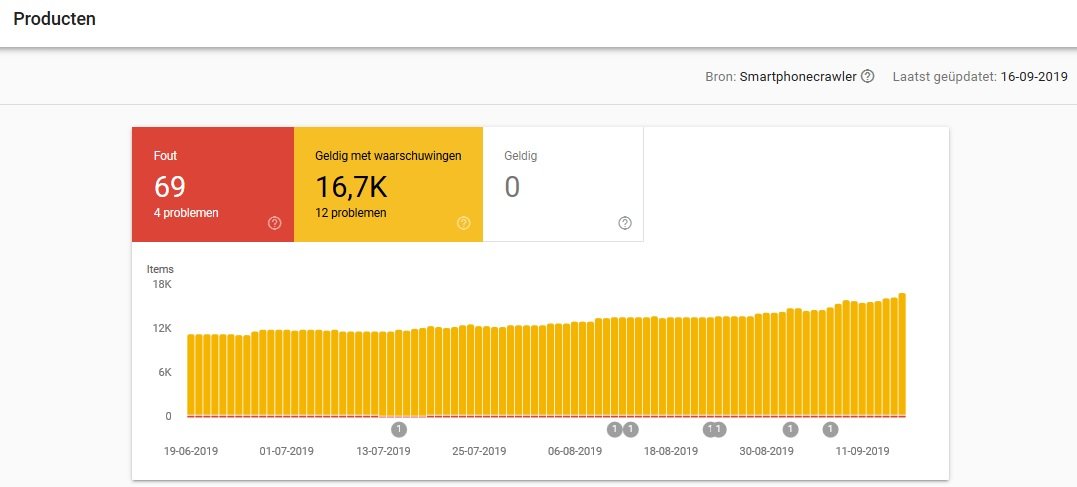Click the 4 problemen text
The width and height of the screenshot is (1077, 487).
(186, 213)
